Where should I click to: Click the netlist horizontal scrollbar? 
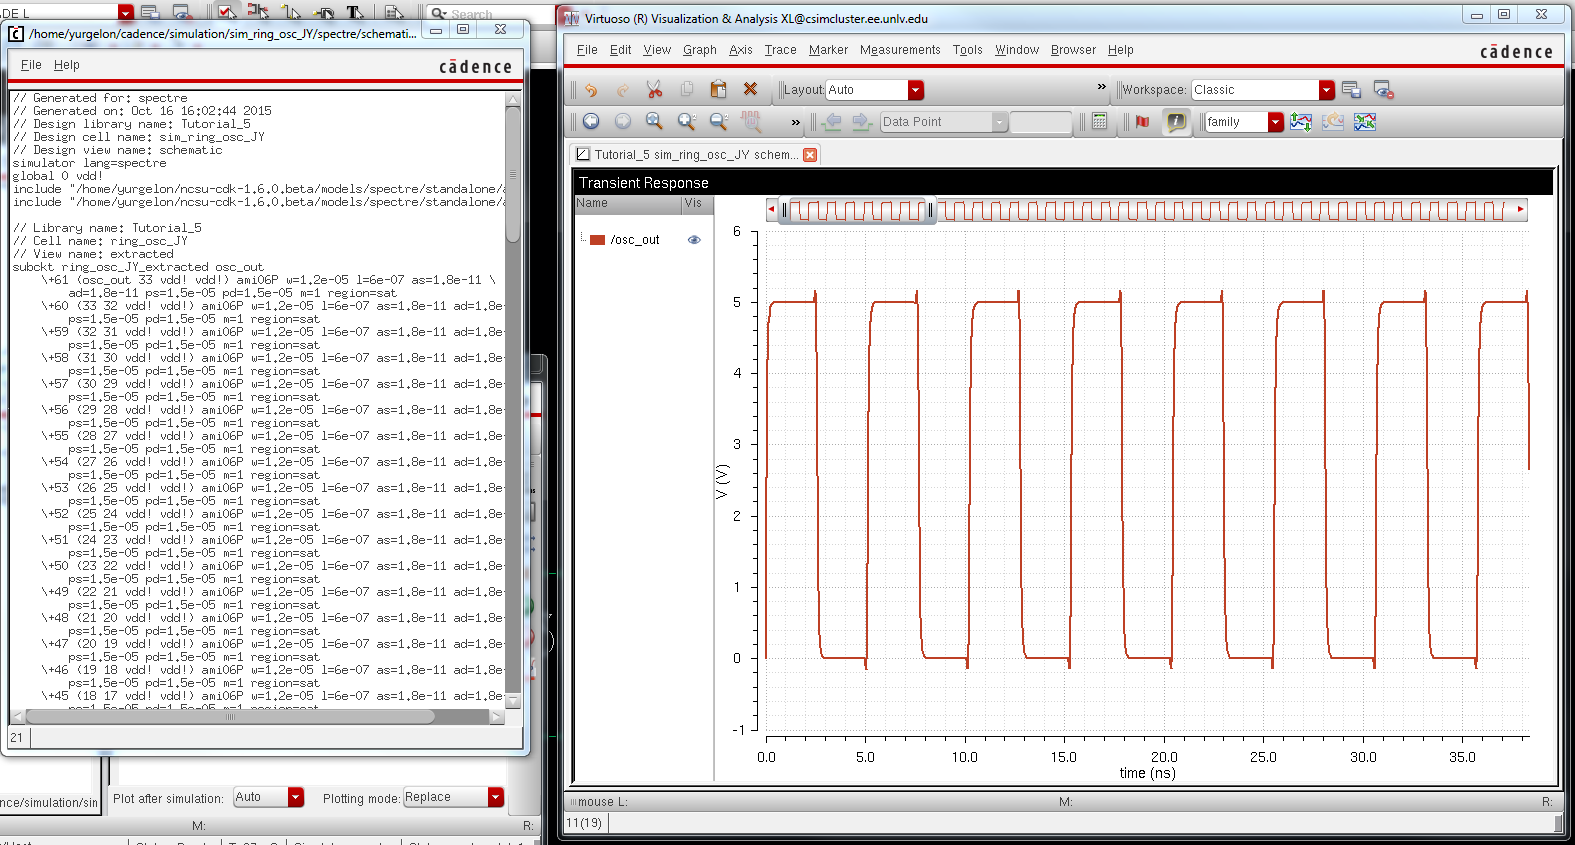pyautogui.click(x=230, y=716)
